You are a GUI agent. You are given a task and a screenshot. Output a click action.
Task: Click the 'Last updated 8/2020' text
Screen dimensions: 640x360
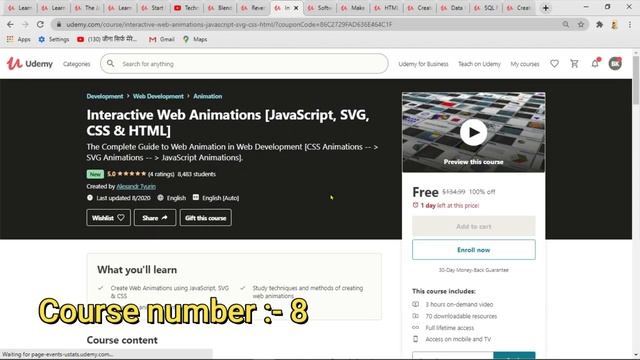(123, 198)
